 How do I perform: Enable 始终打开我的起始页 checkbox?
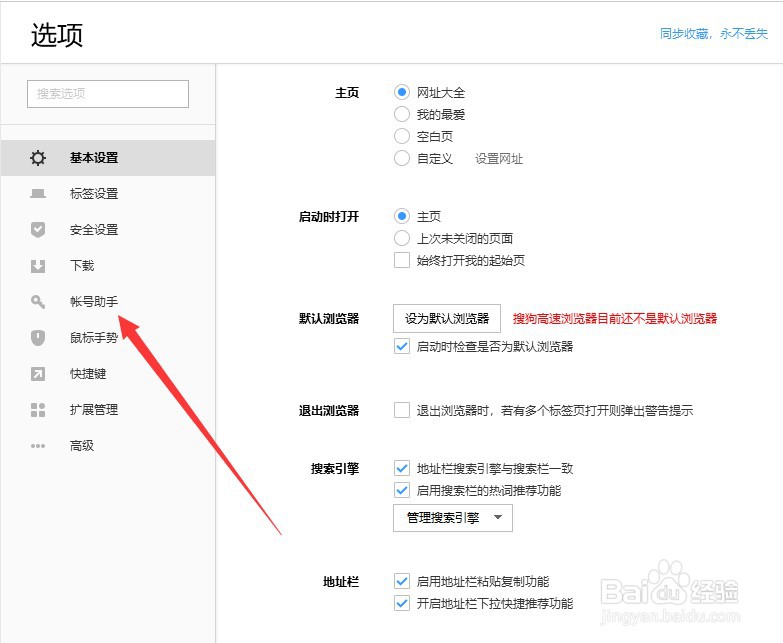tap(402, 260)
